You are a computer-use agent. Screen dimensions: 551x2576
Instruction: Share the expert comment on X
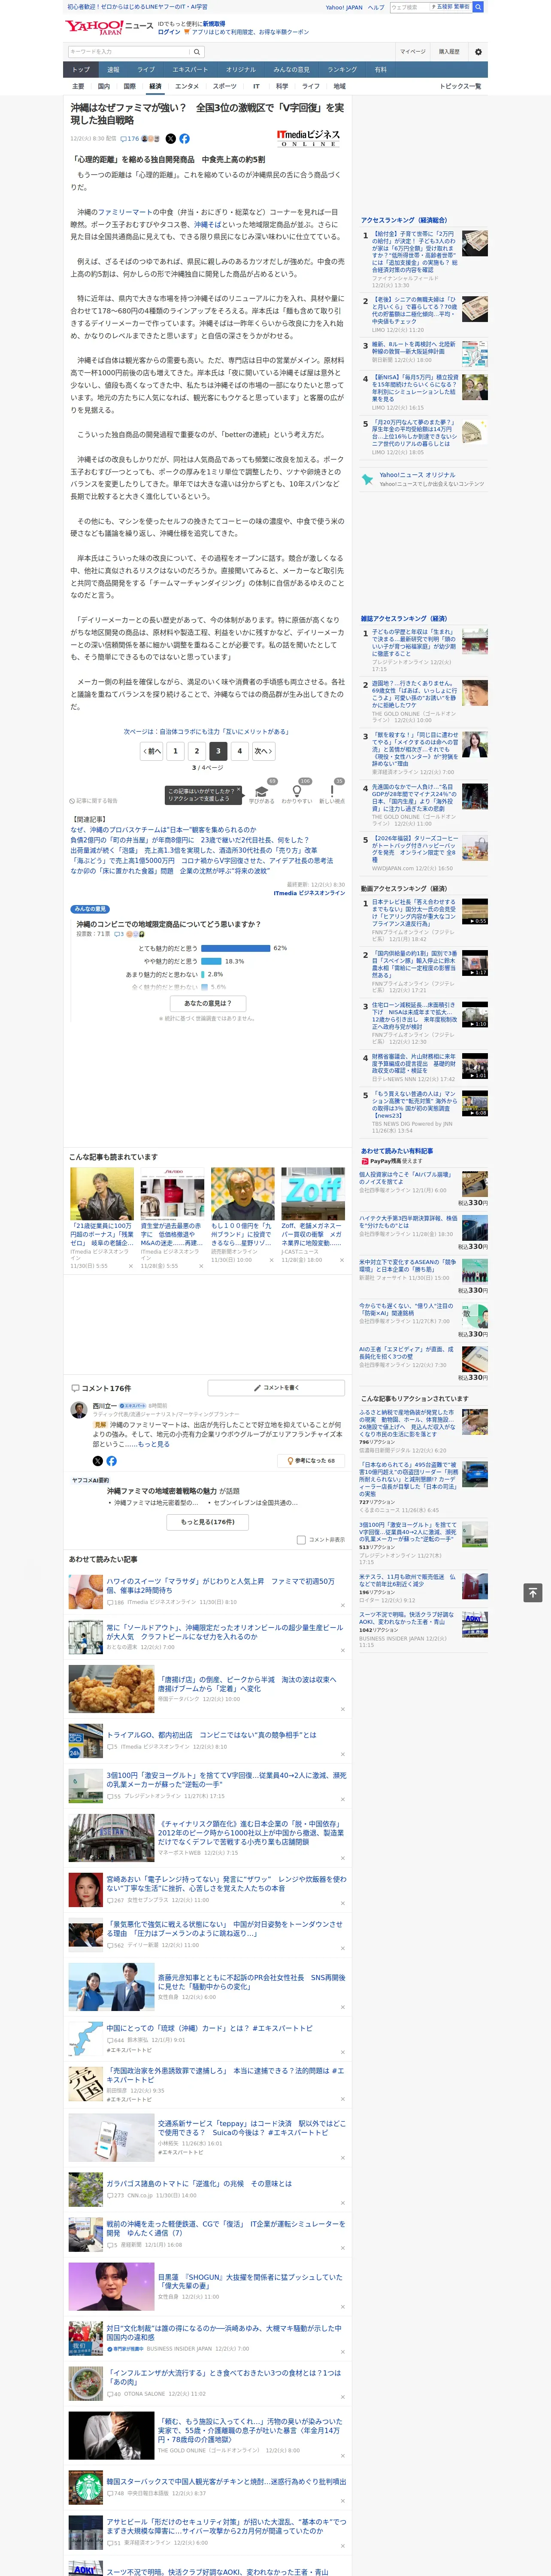[x=98, y=1461]
